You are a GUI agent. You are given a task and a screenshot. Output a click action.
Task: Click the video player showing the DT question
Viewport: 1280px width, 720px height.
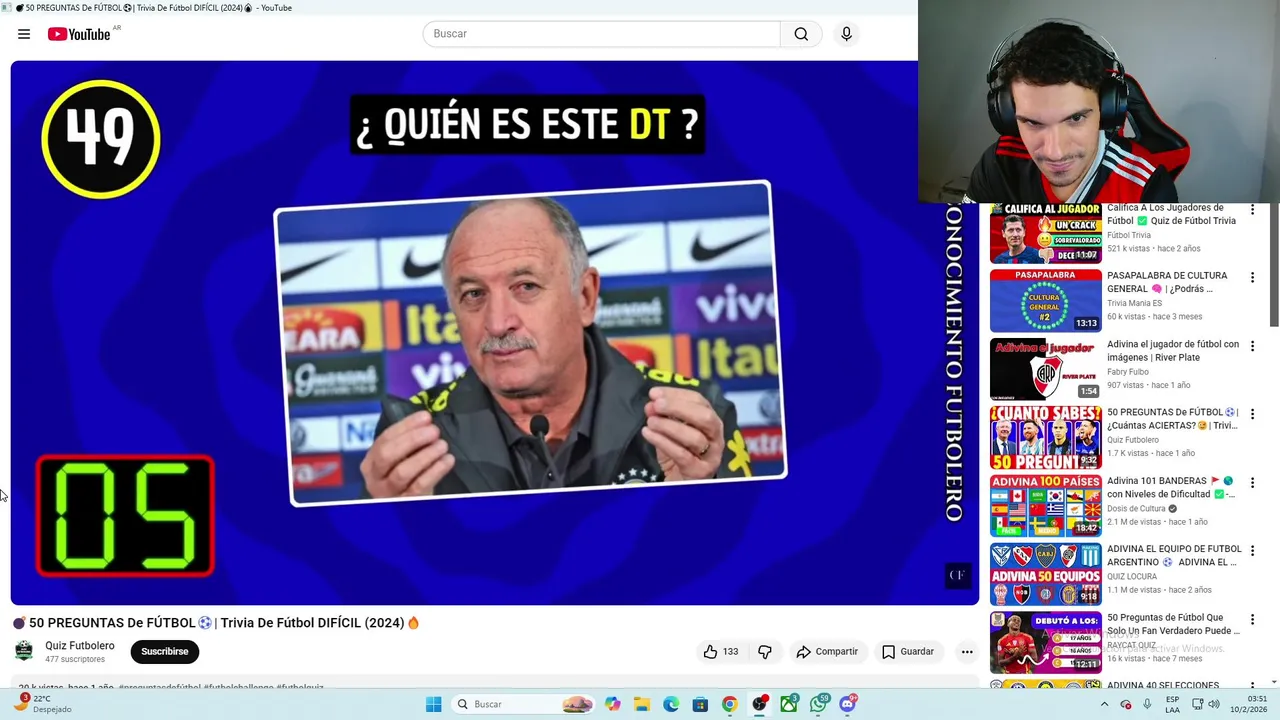(494, 333)
